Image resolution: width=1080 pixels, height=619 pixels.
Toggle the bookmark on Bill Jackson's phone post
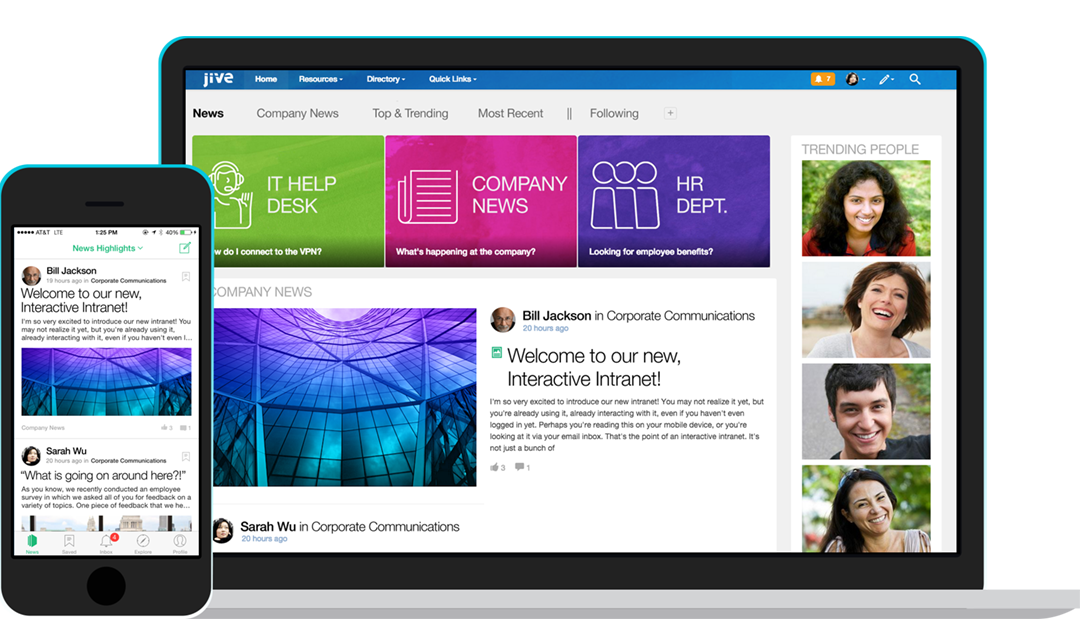[185, 276]
